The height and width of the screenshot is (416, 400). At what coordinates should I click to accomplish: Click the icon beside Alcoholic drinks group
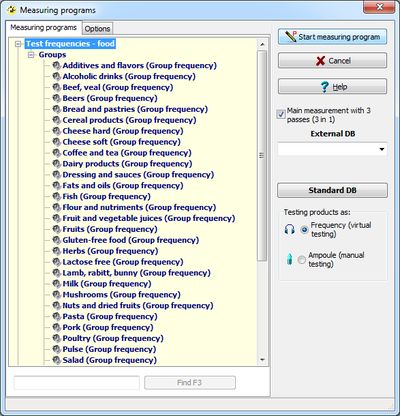(x=57, y=76)
